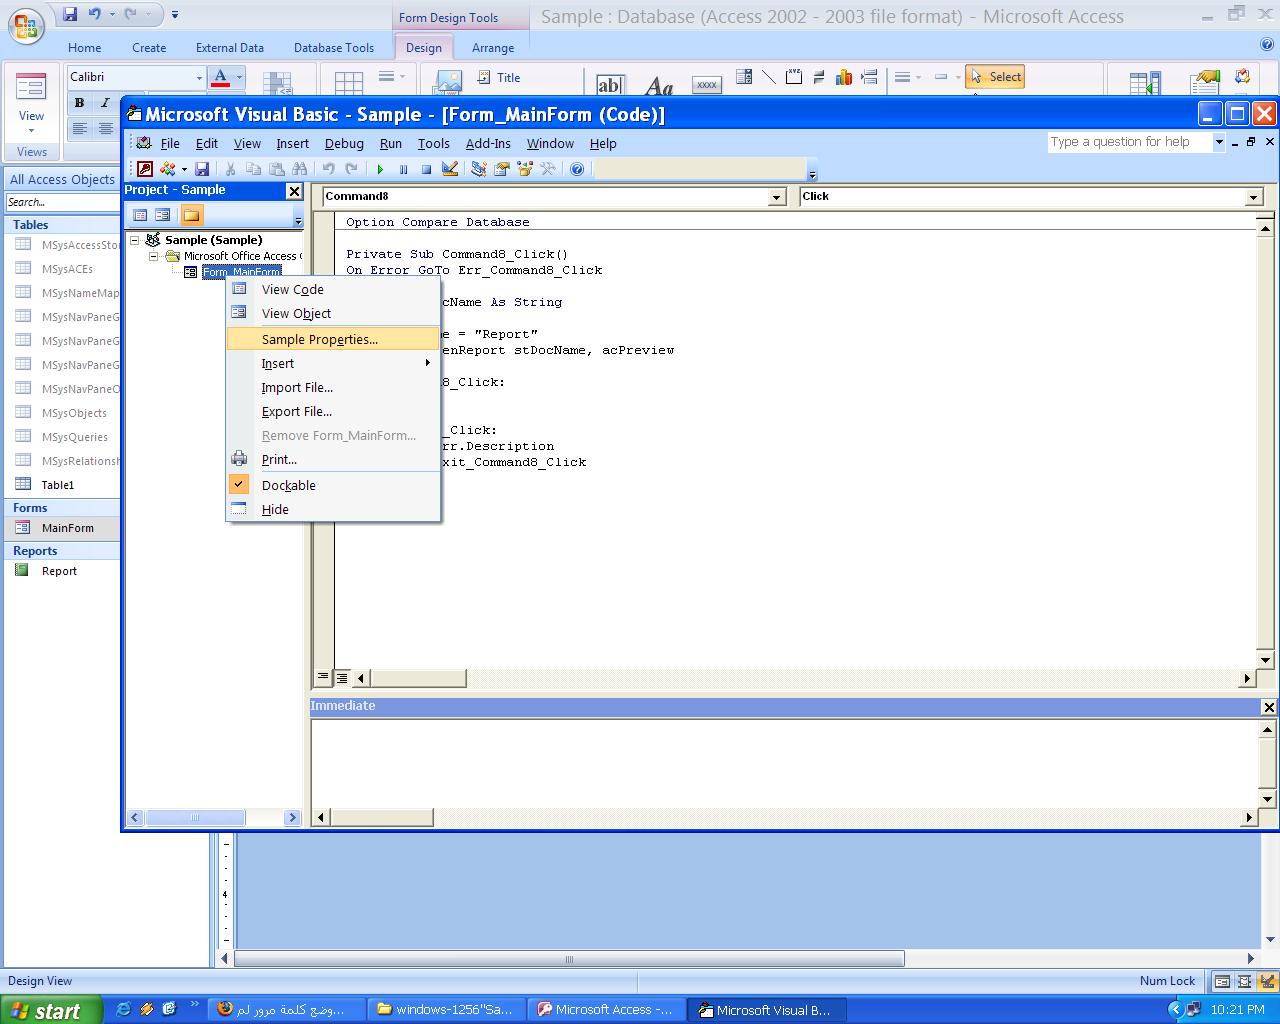The image size is (1280, 1024).
Task: Open the Toolbox icon in VBA toolbar
Action: click(x=548, y=169)
